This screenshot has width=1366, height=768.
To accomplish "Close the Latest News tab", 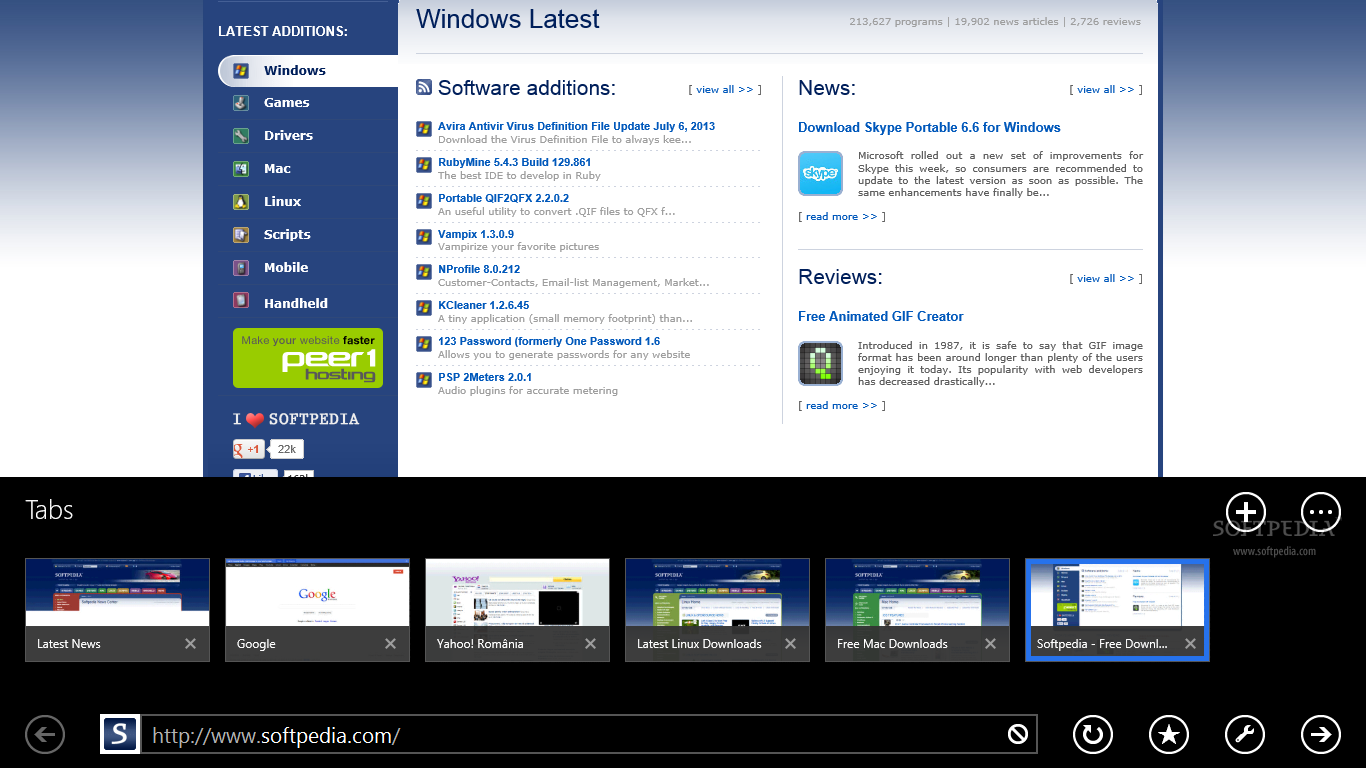I will [x=190, y=643].
